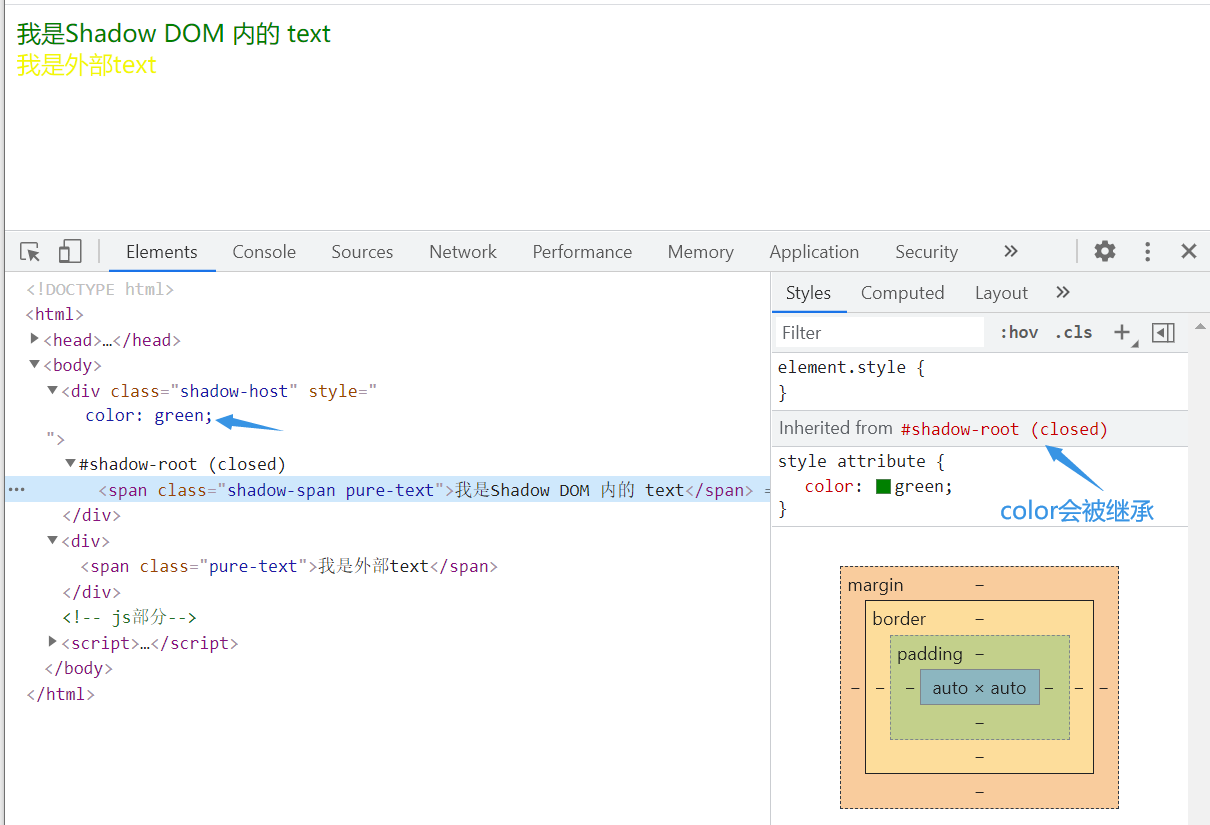Select the Computed pane tab

click(902, 293)
